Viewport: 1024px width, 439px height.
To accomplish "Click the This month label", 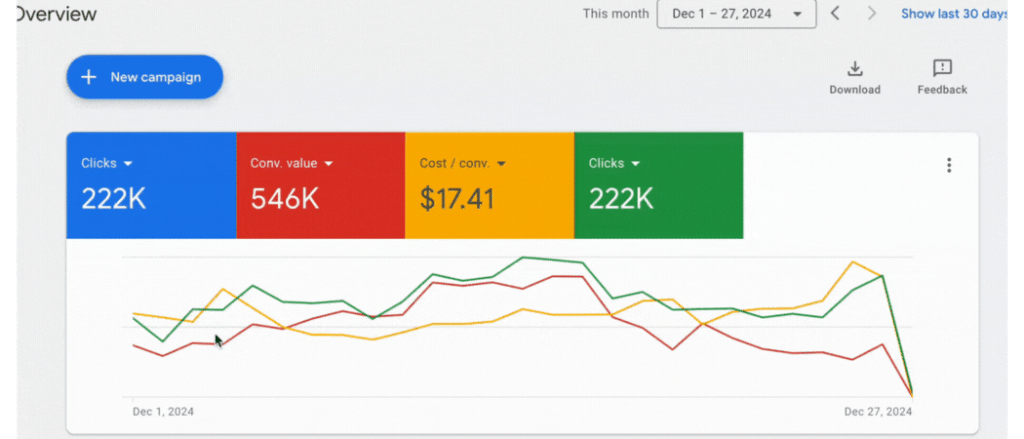I will [x=614, y=14].
